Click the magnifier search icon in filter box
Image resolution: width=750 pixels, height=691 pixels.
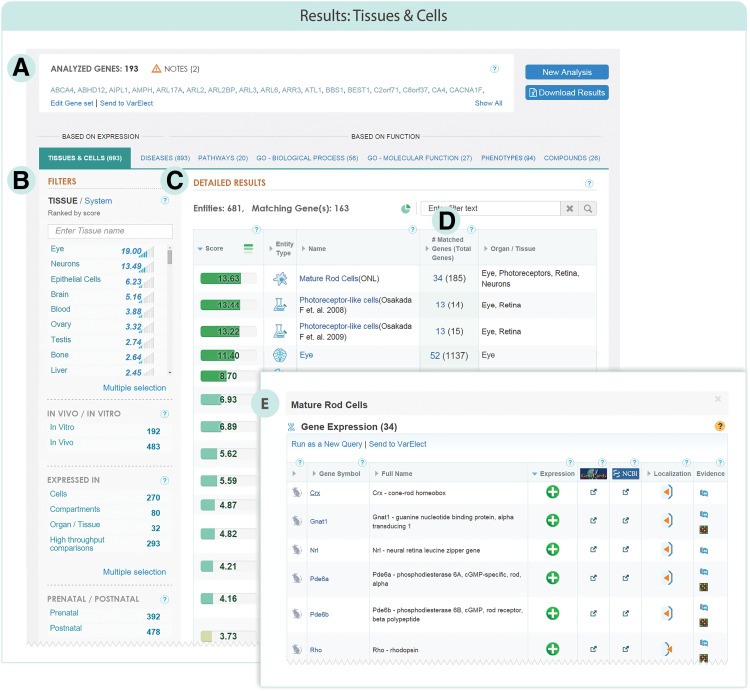589,208
